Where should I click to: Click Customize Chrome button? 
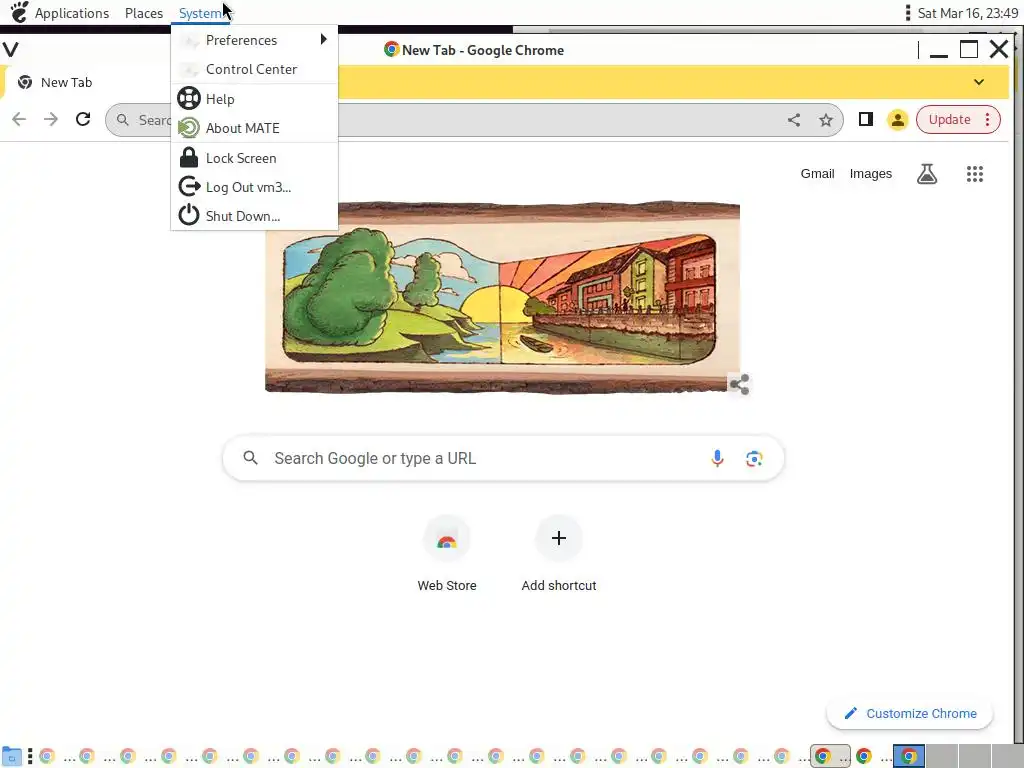[x=909, y=713]
